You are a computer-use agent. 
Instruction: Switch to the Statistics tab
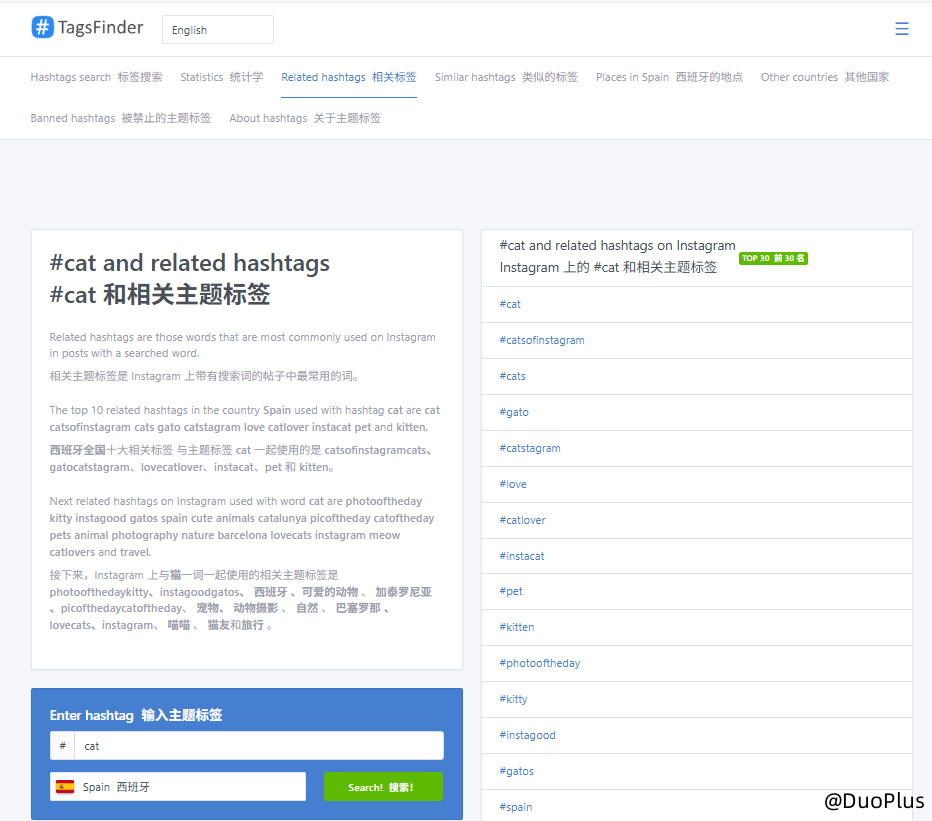click(221, 77)
